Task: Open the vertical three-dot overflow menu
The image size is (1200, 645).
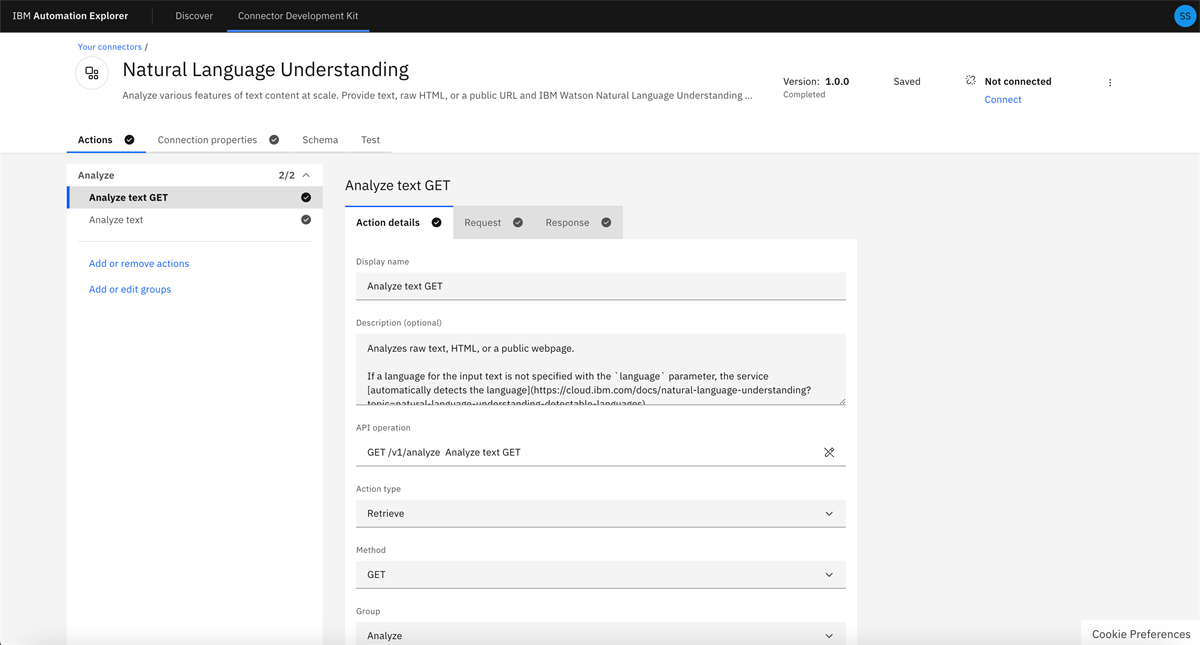Action: click(1110, 83)
